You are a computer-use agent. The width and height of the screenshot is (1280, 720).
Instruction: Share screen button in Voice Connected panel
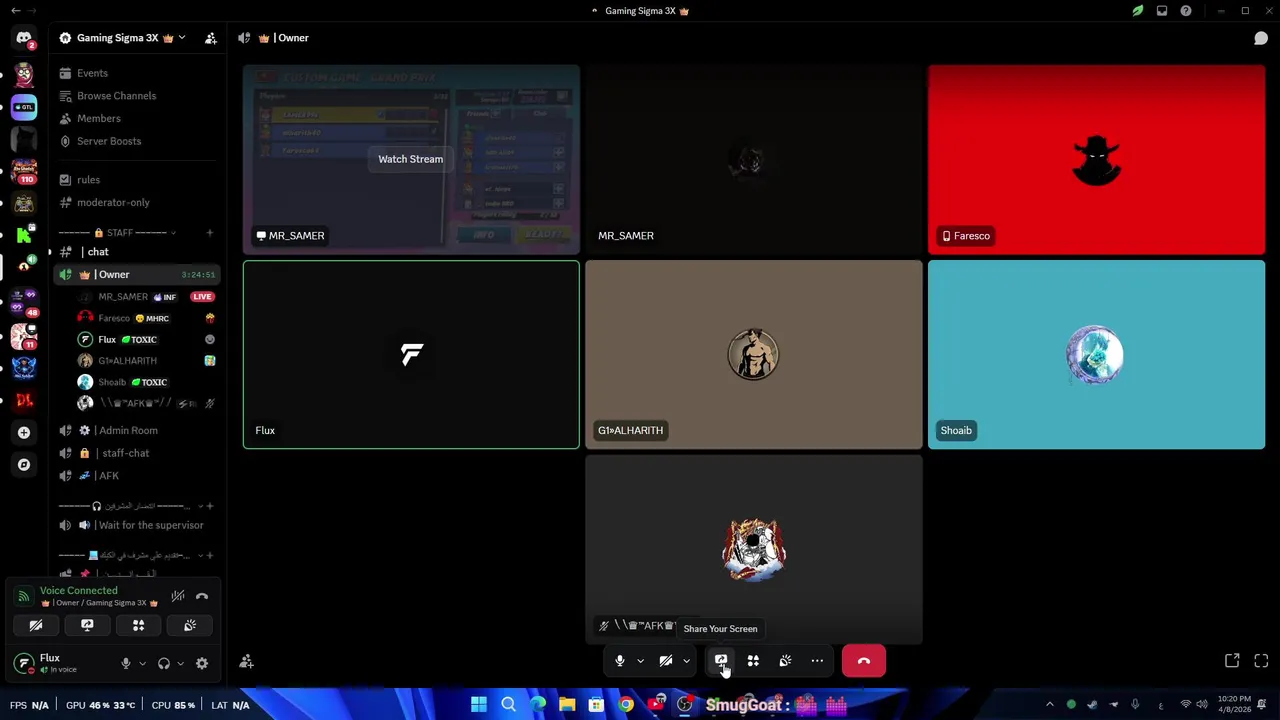coord(87,625)
